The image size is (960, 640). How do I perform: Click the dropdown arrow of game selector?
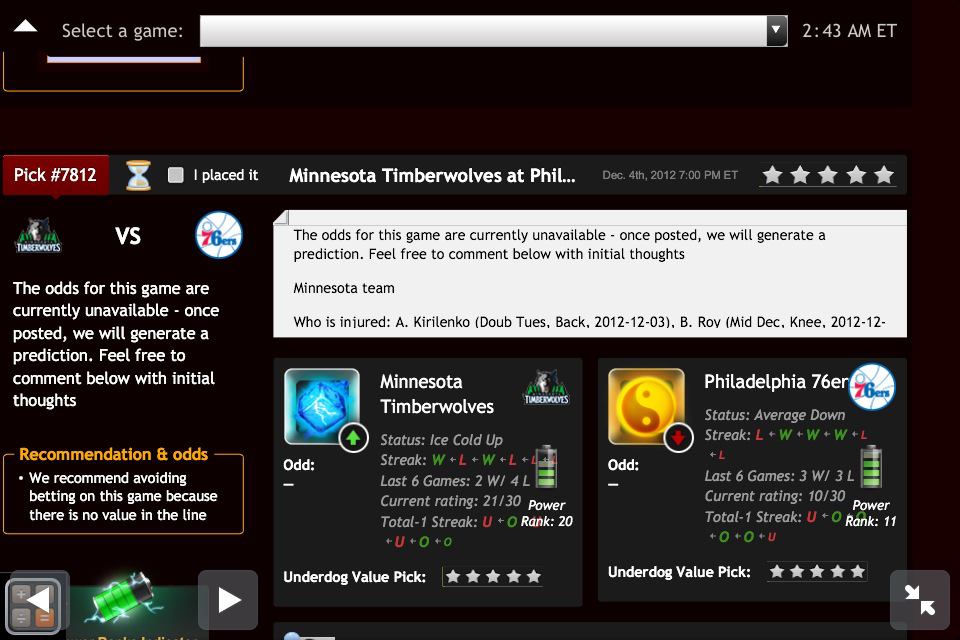click(776, 31)
